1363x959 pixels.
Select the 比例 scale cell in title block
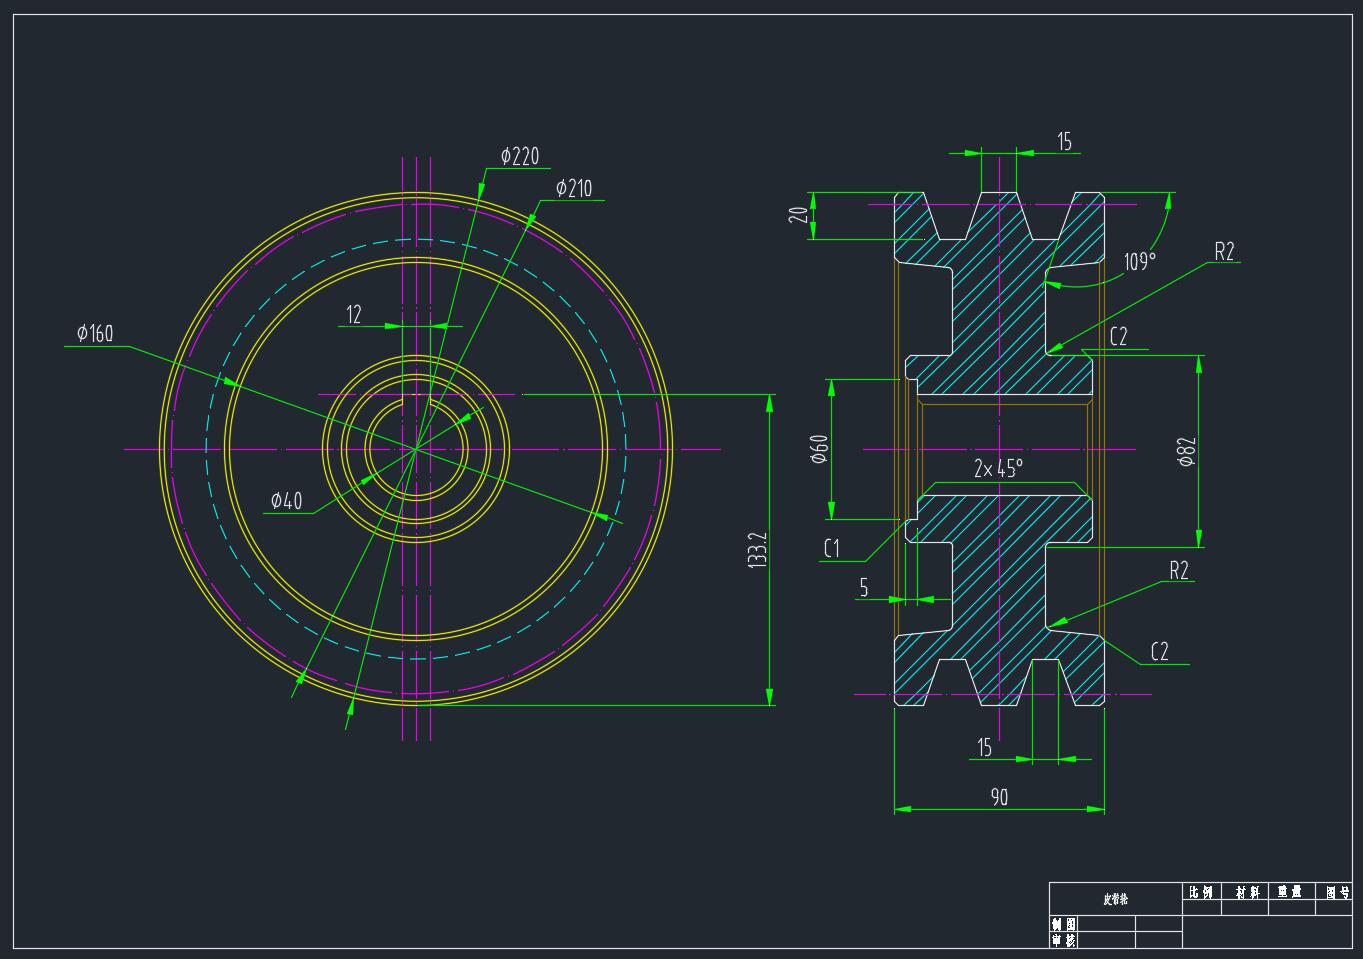[1201, 892]
